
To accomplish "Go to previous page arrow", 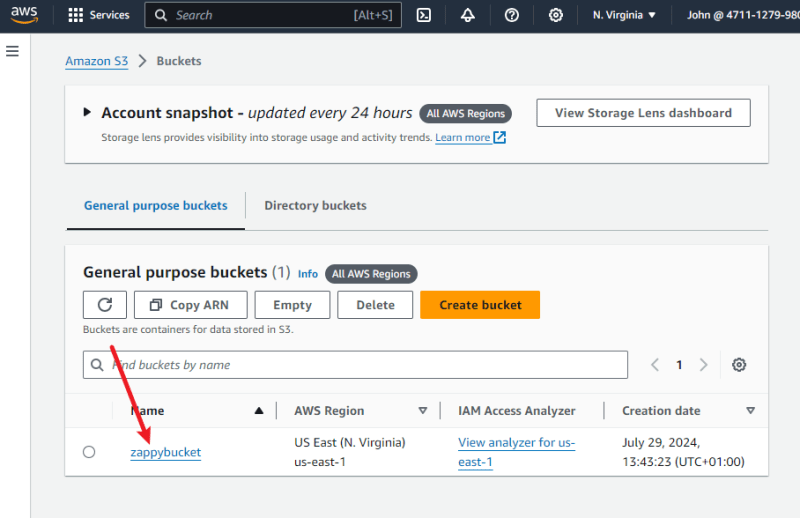I will (x=655, y=365).
